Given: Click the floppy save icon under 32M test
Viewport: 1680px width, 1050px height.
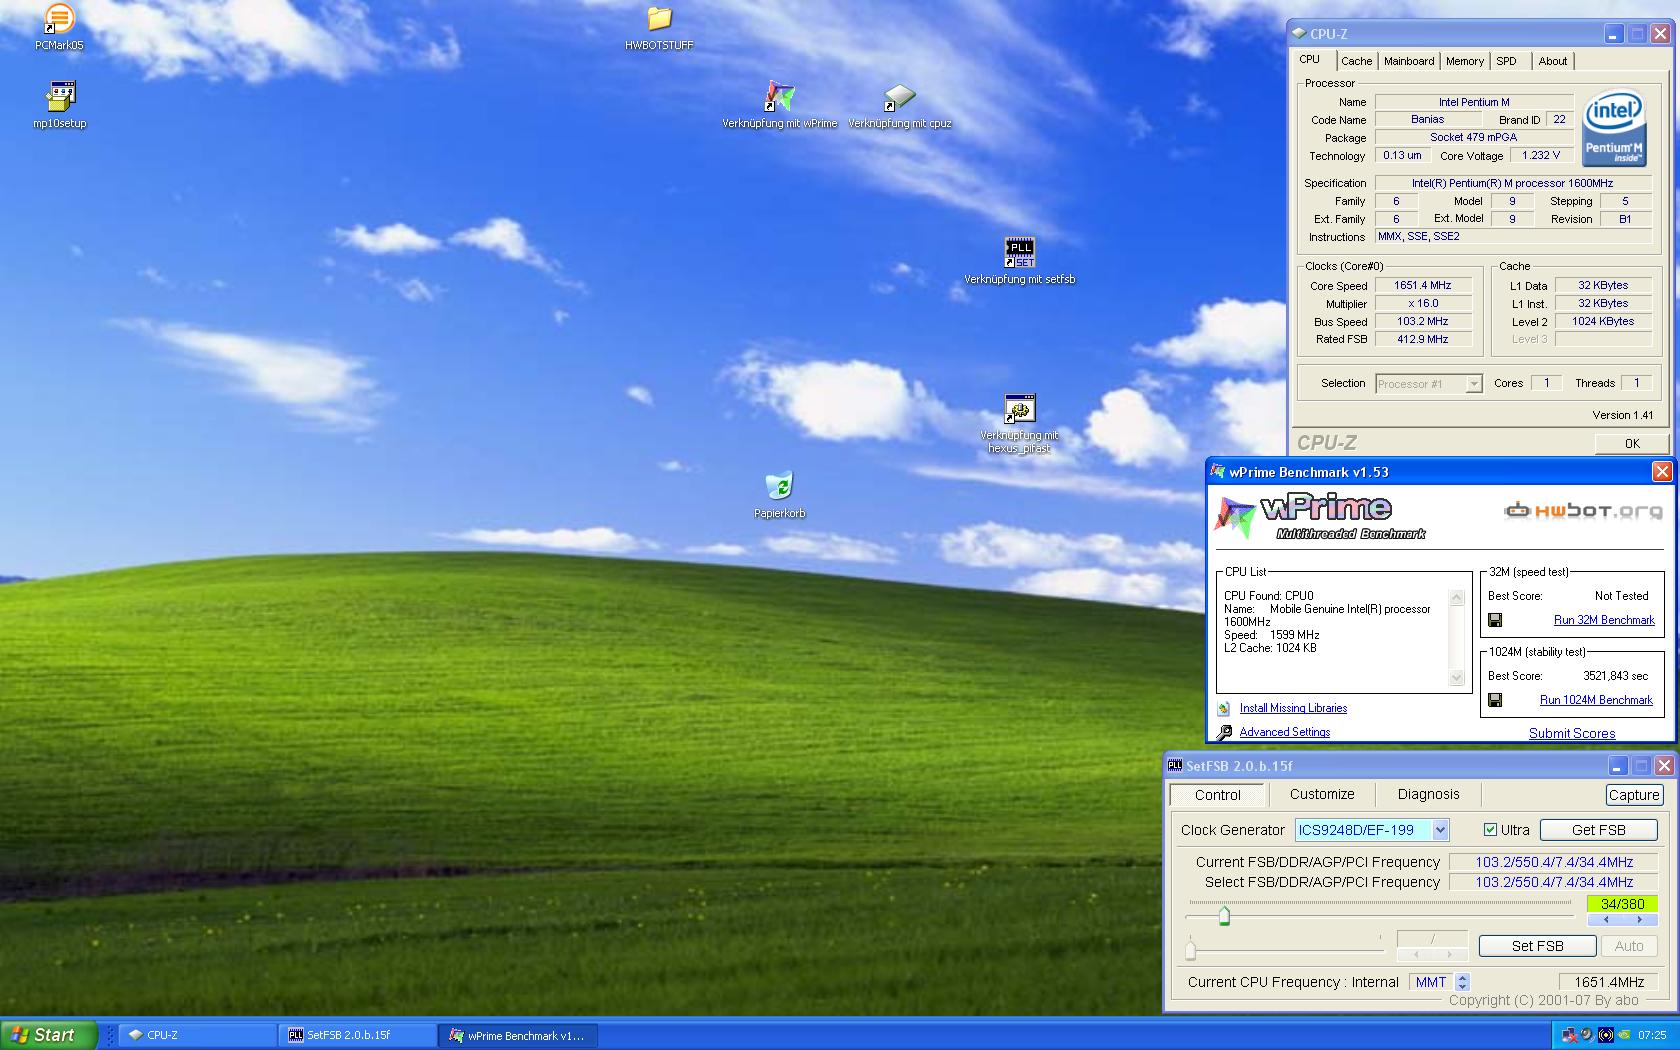Looking at the screenshot, I should pos(1495,620).
